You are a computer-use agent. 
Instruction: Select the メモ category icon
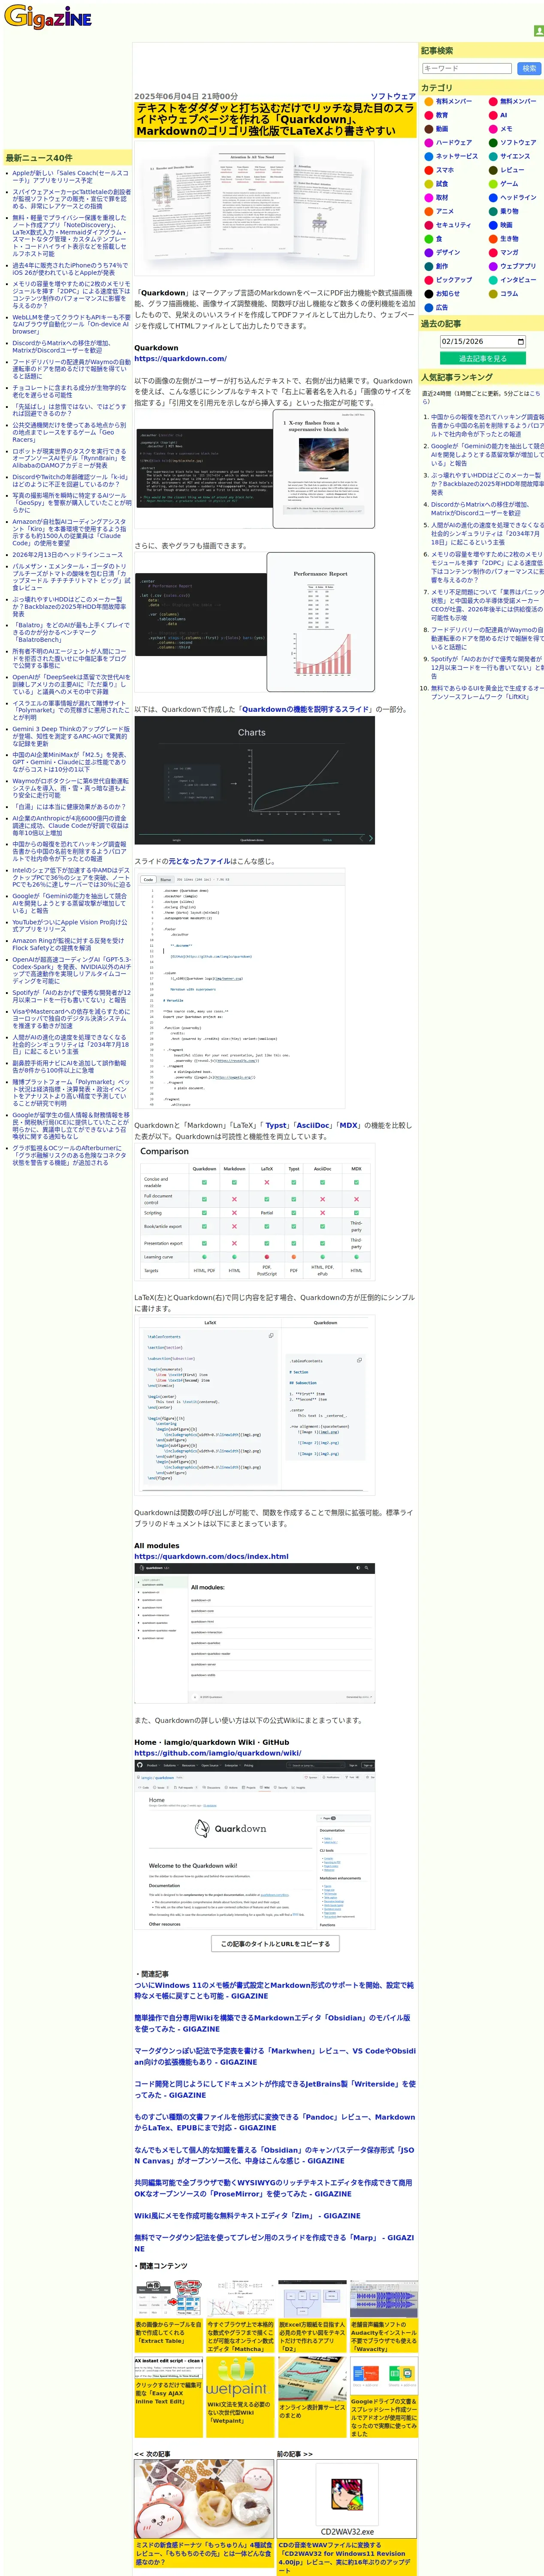(x=493, y=129)
